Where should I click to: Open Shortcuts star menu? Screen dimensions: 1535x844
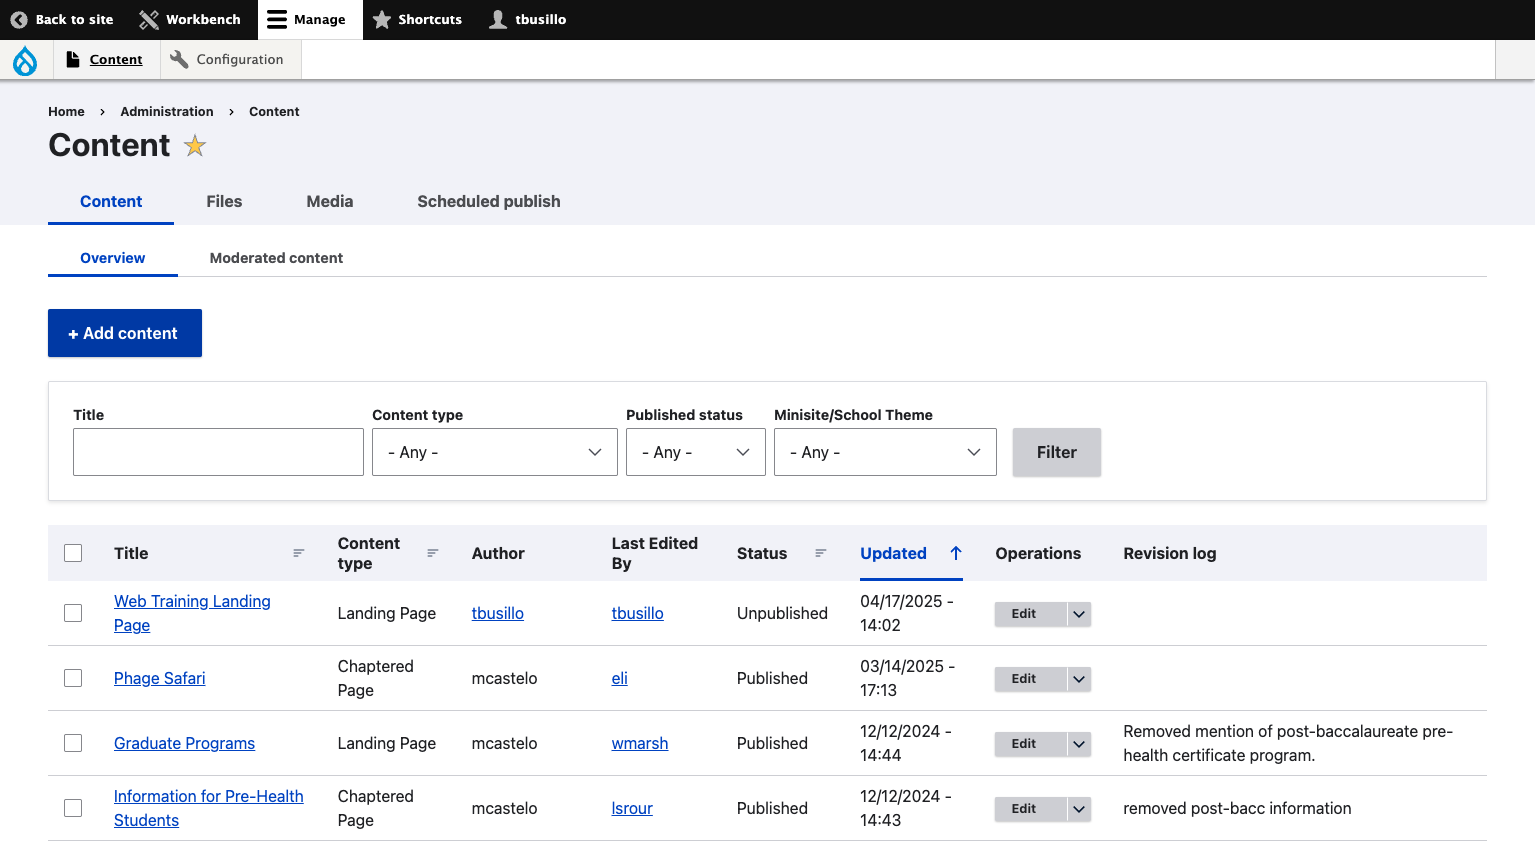(417, 20)
